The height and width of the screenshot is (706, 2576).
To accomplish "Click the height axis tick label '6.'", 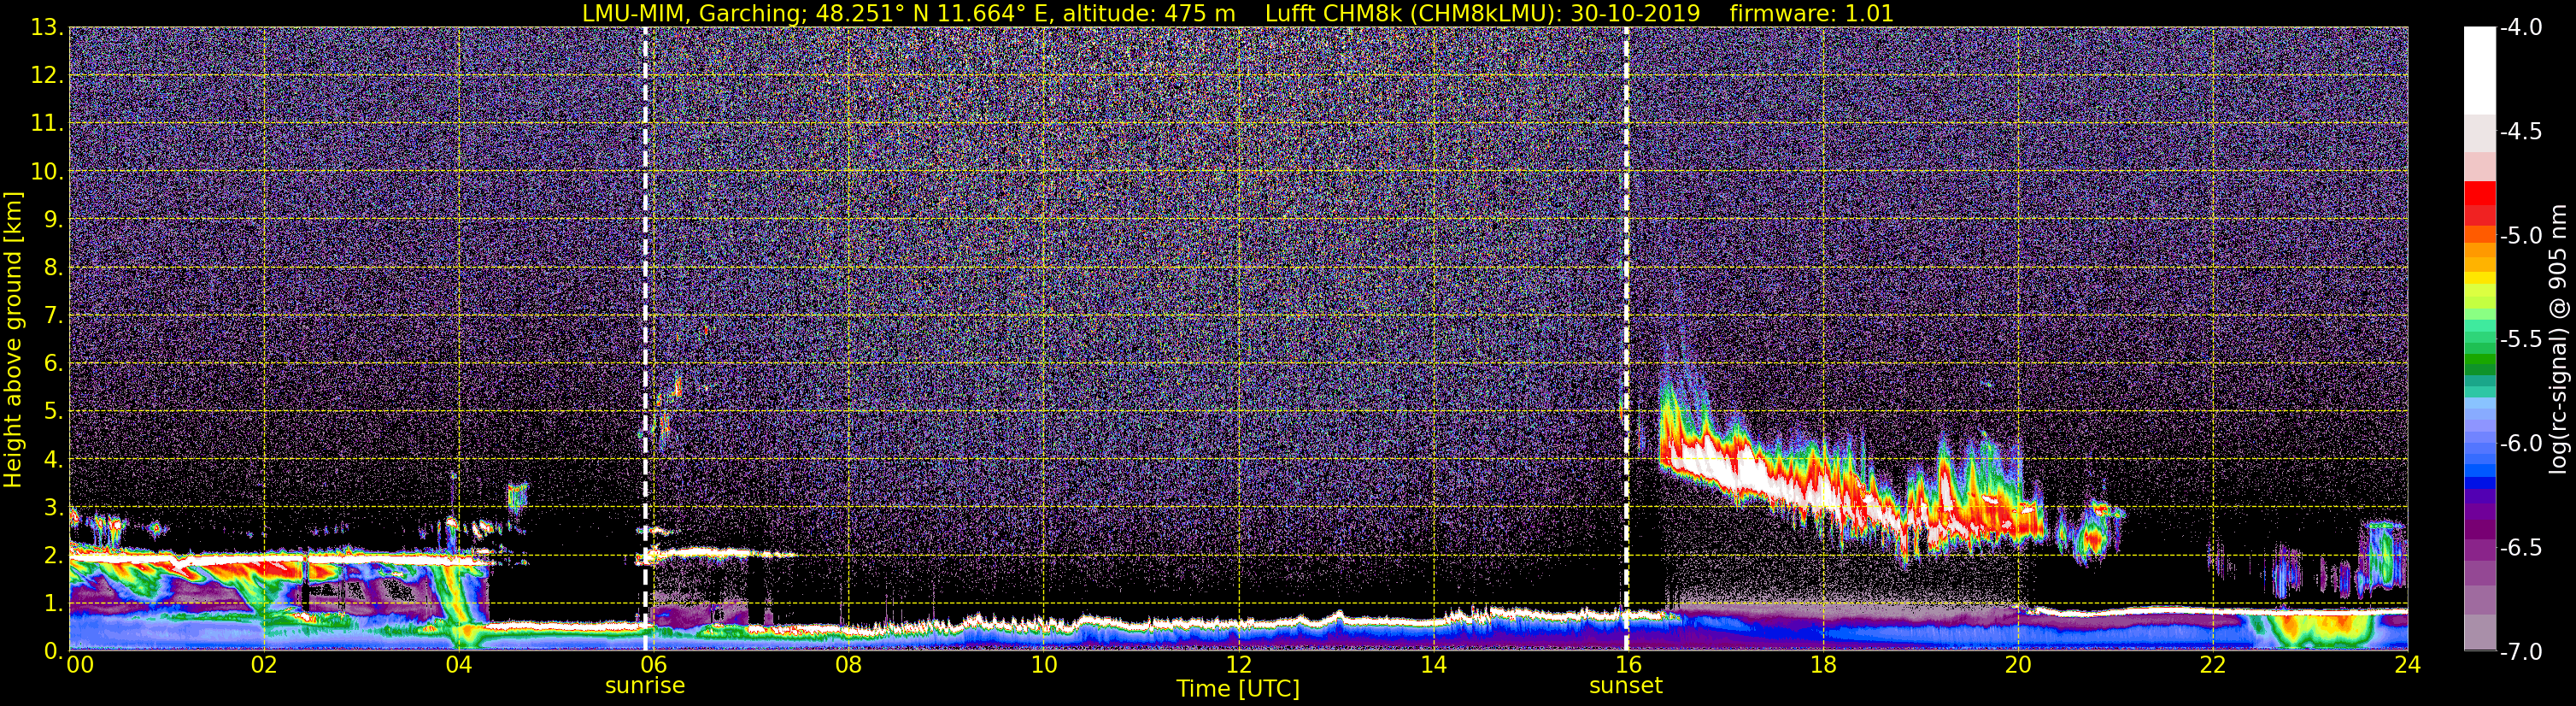I will point(54,363).
